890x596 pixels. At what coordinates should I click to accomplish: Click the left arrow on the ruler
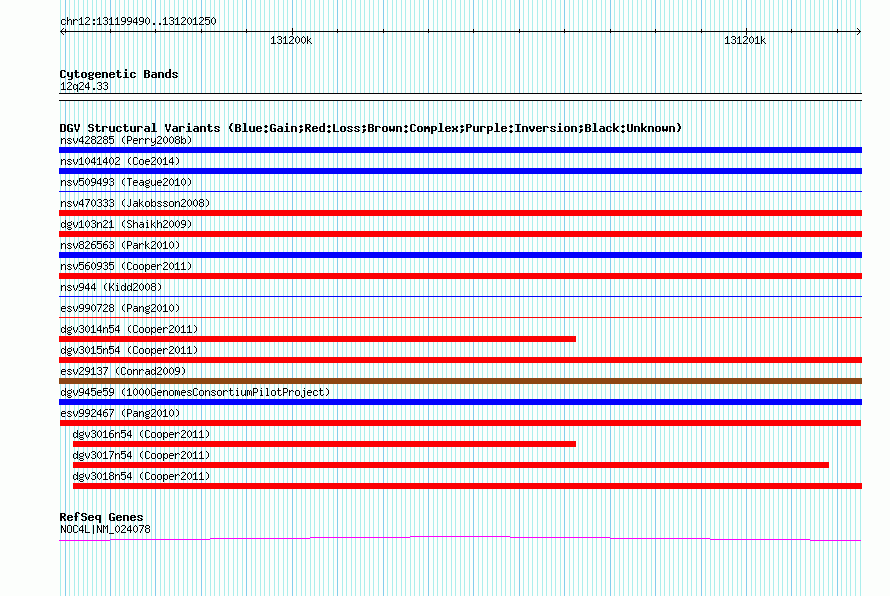pos(62,31)
